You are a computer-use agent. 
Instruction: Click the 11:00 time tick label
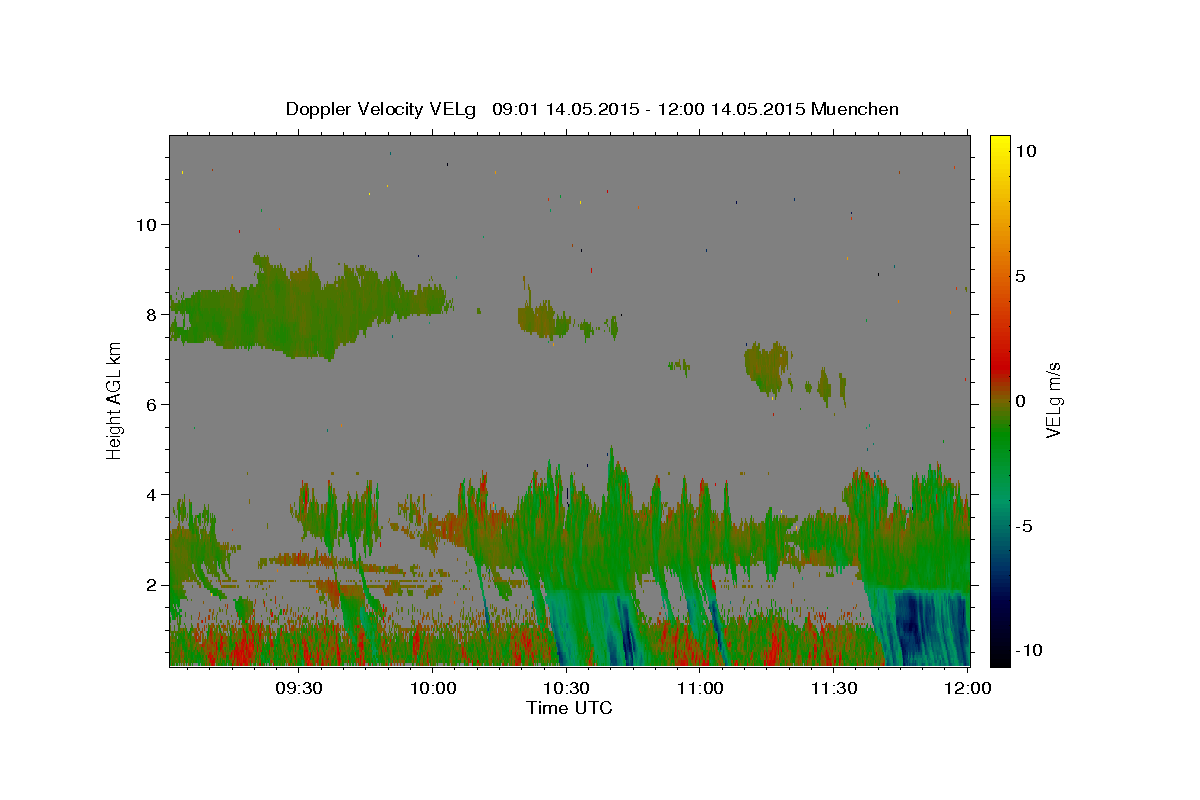(x=700, y=688)
